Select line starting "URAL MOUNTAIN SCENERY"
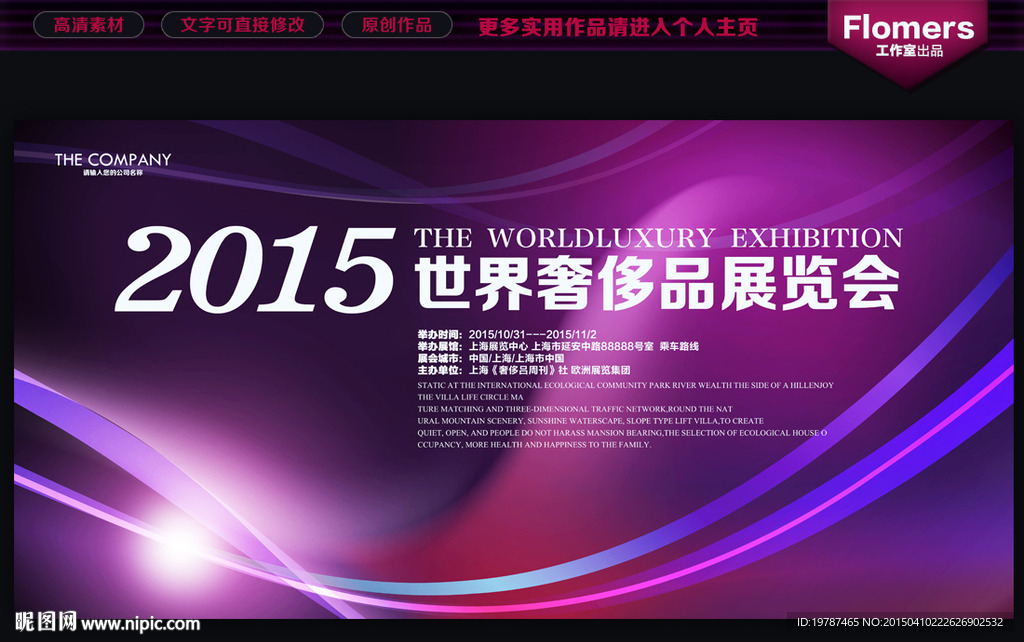The image size is (1024, 642). pos(590,421)
